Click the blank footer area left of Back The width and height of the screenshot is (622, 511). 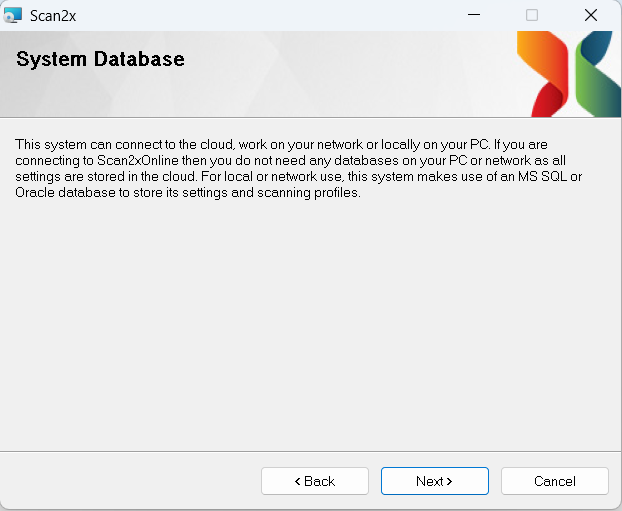(x=130, y=481)
